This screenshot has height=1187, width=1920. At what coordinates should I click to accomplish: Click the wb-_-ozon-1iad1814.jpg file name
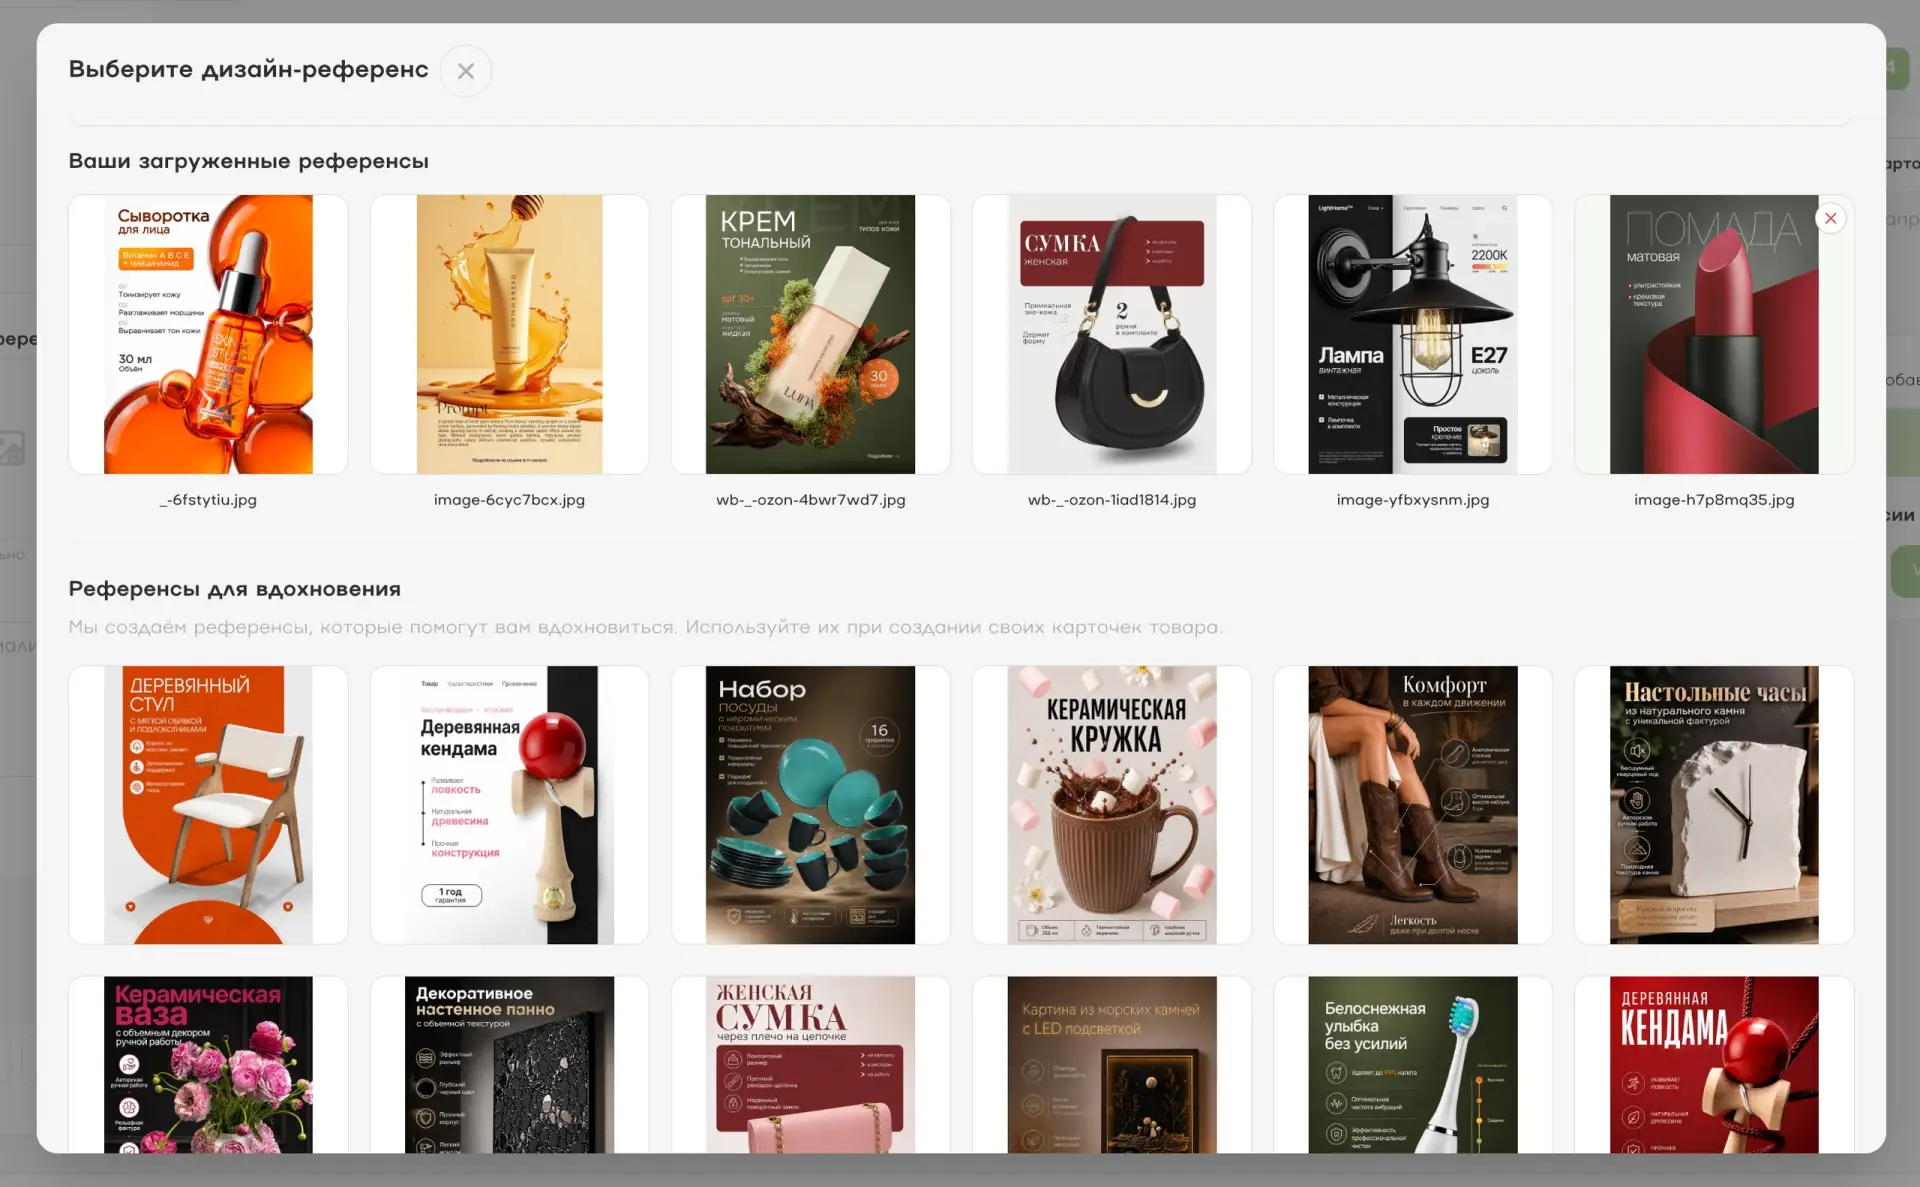[x=1111, y=500]
